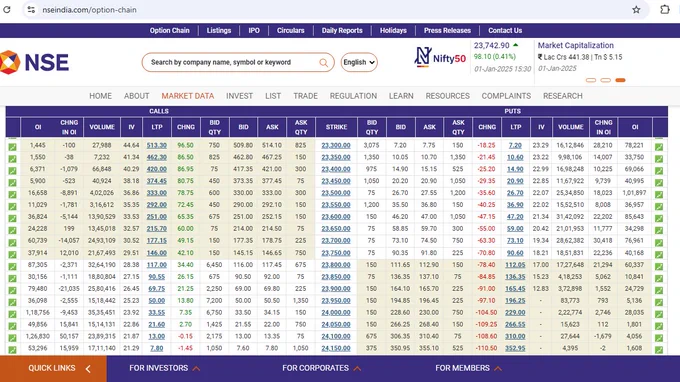Open calls chart icon for strike 23,700.00
The height and width of the screenshot is (382, 680).
[x=13, y=242]
